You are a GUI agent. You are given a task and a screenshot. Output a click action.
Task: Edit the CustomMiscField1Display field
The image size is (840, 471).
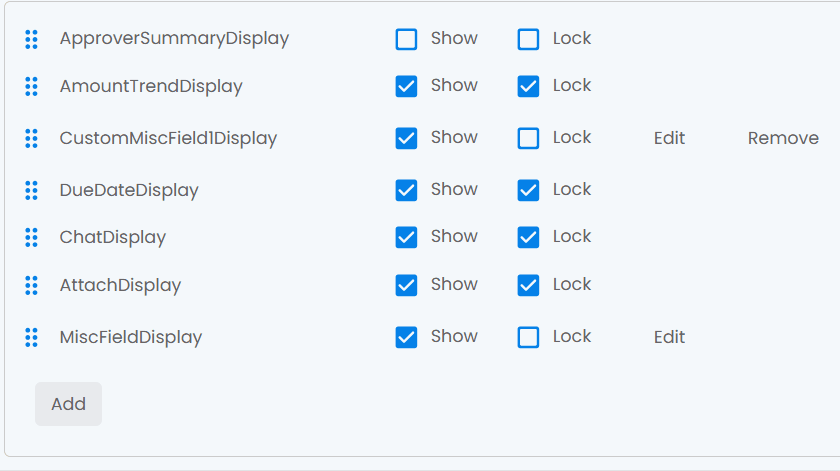coord(669,138)
